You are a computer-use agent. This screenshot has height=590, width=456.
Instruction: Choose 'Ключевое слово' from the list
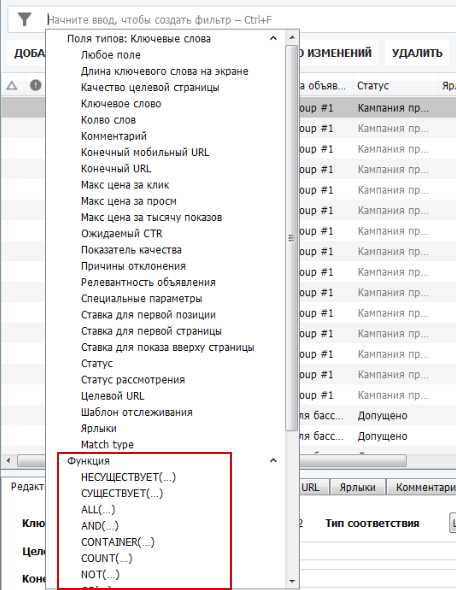coord(121,103)
